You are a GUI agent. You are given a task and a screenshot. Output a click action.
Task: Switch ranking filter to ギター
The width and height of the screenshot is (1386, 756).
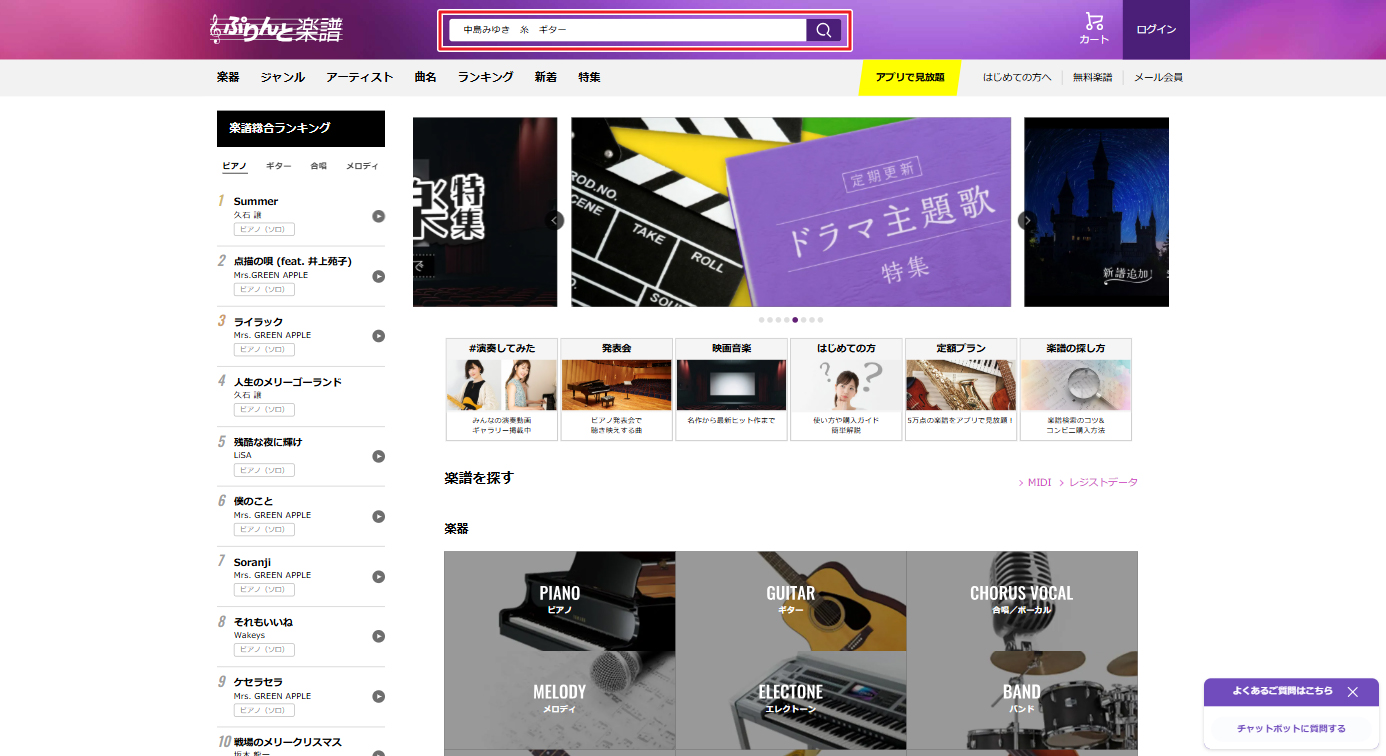click(x=278, y=166)
